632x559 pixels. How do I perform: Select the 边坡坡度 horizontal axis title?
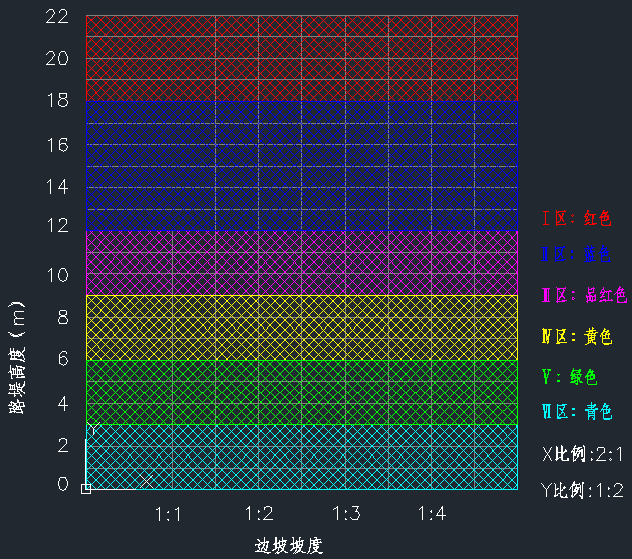click(x=289, y=546)
